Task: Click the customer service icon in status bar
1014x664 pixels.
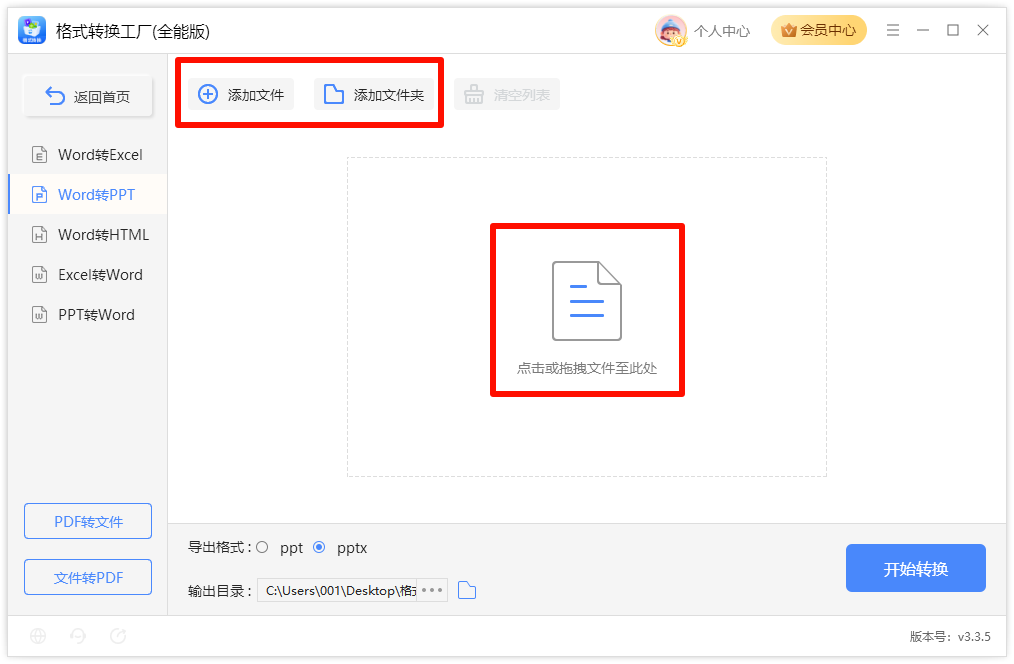Action: click(78, 636)
